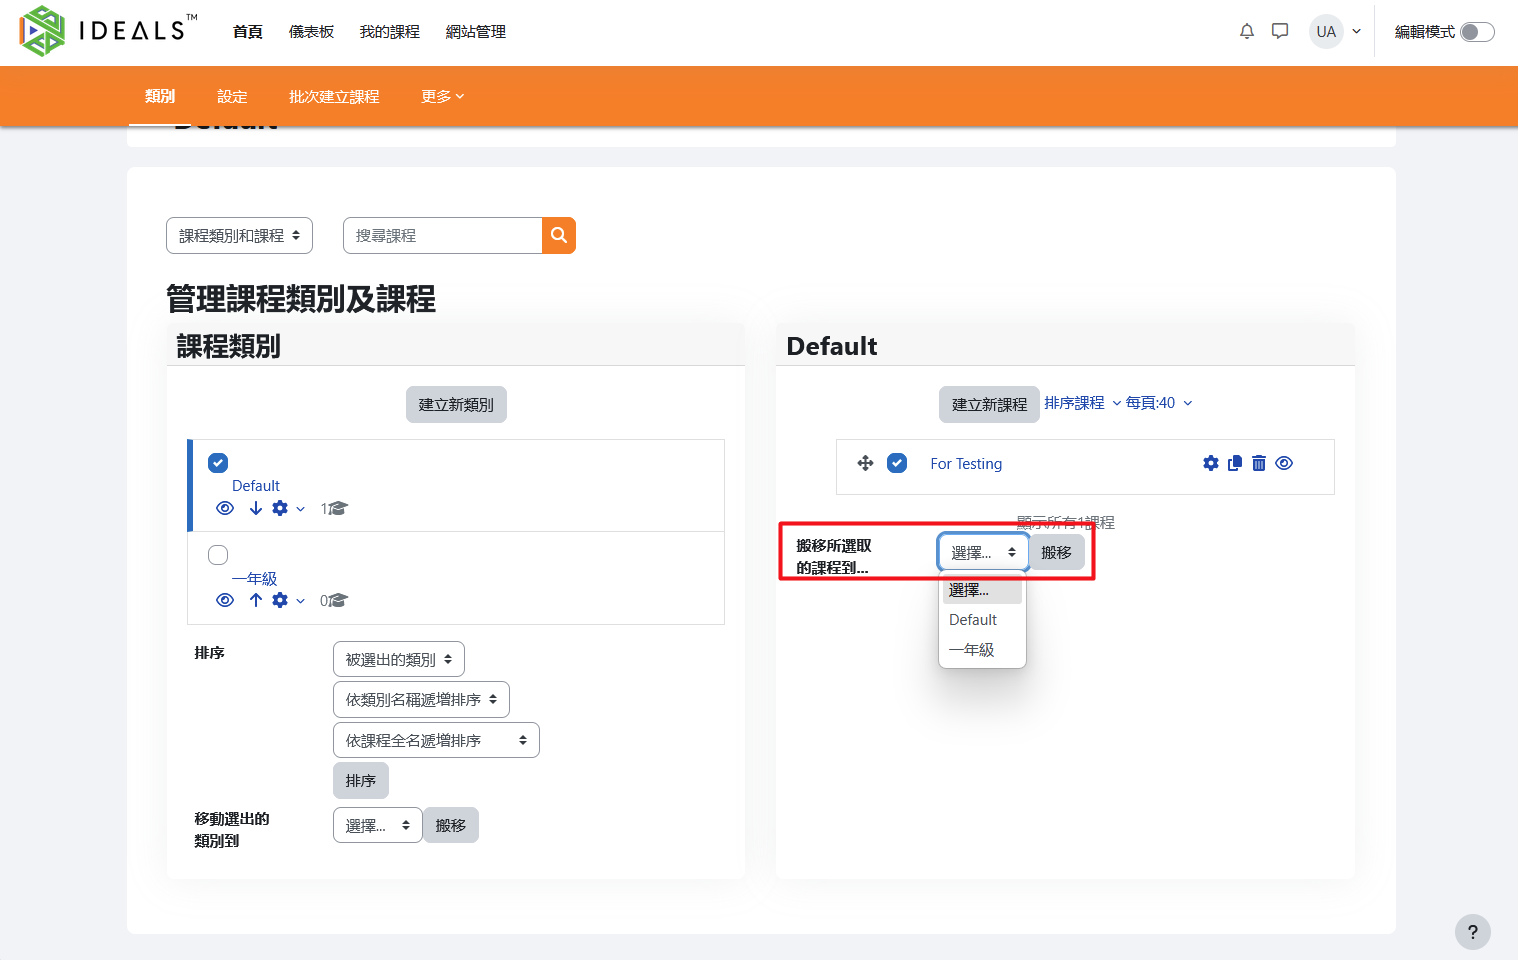Hide the For Testing course via eye icon
The image size is (1518, 960).
(x=1284, y=463)
